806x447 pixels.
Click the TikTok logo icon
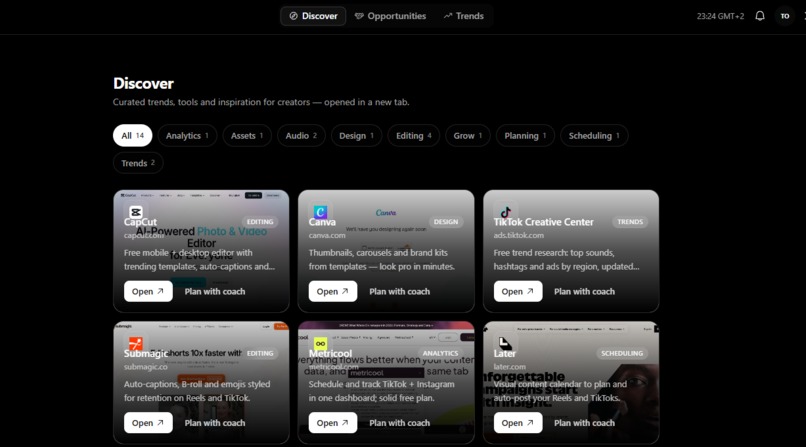coord(505,212)
